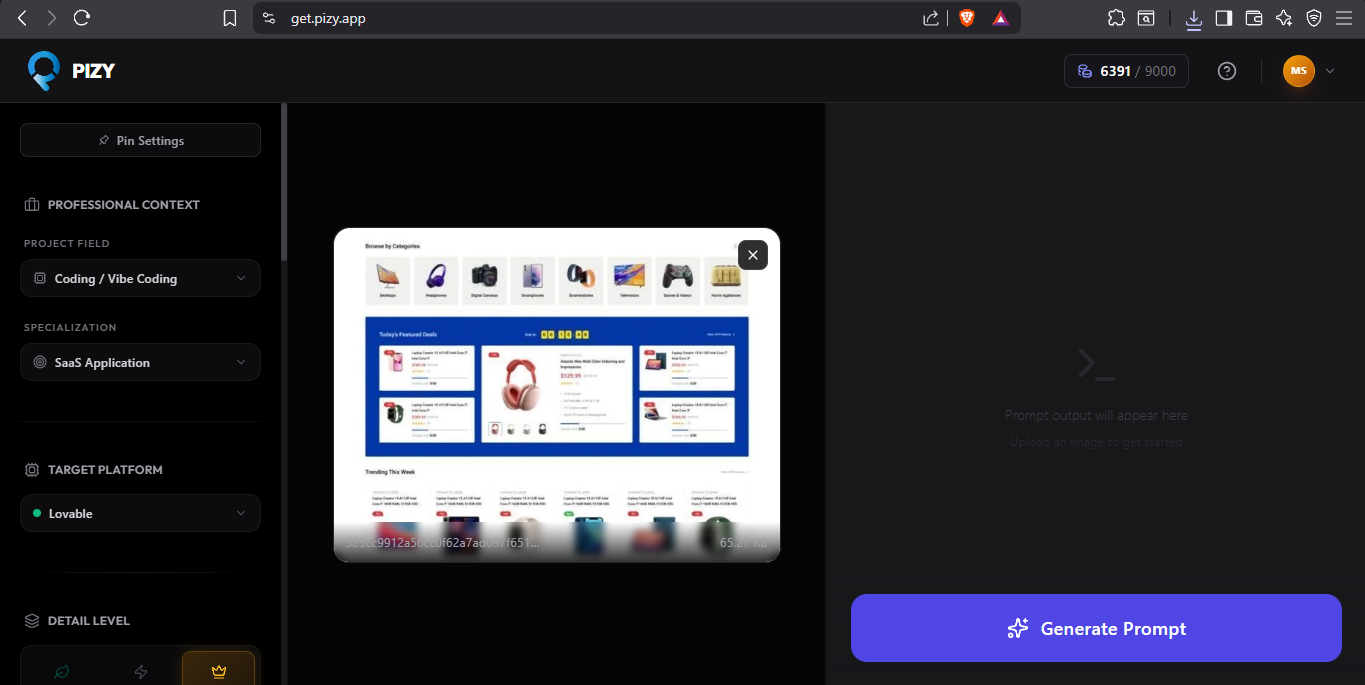Screen dimensions: 1365x685
Task: Open Brave Rewards triangle icon
Action: pyautogui.click(x=1000, y=18)
